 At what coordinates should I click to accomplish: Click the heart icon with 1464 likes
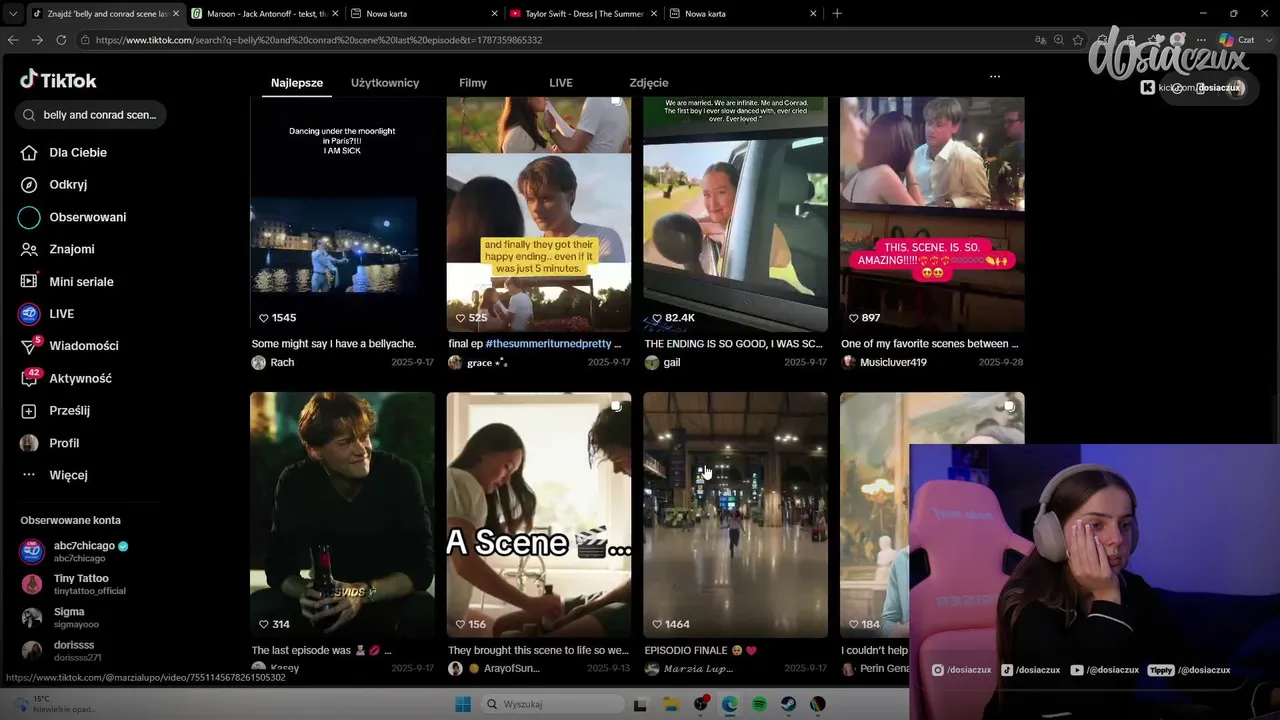(657, 624)
